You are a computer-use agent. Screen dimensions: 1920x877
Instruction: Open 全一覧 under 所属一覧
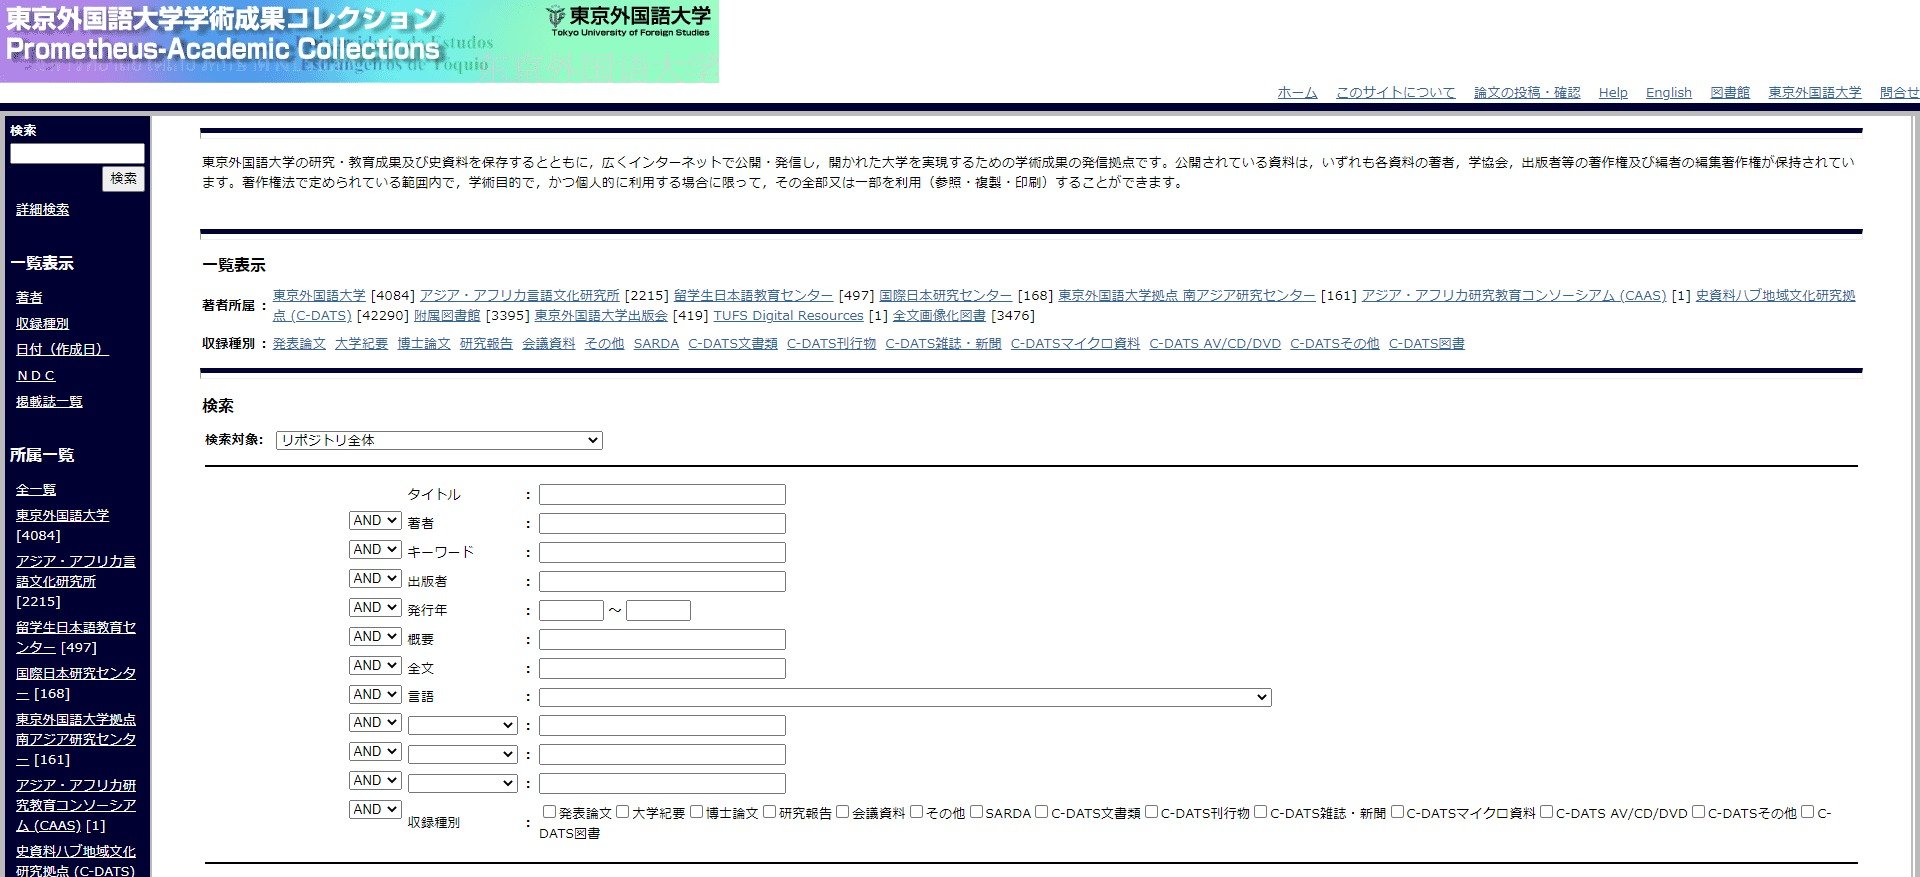[36, 490]
